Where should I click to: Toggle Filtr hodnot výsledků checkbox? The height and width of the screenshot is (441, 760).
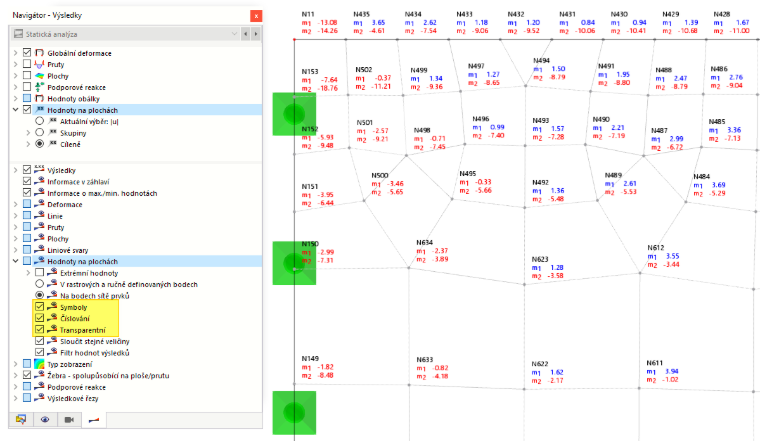[40, 352]
